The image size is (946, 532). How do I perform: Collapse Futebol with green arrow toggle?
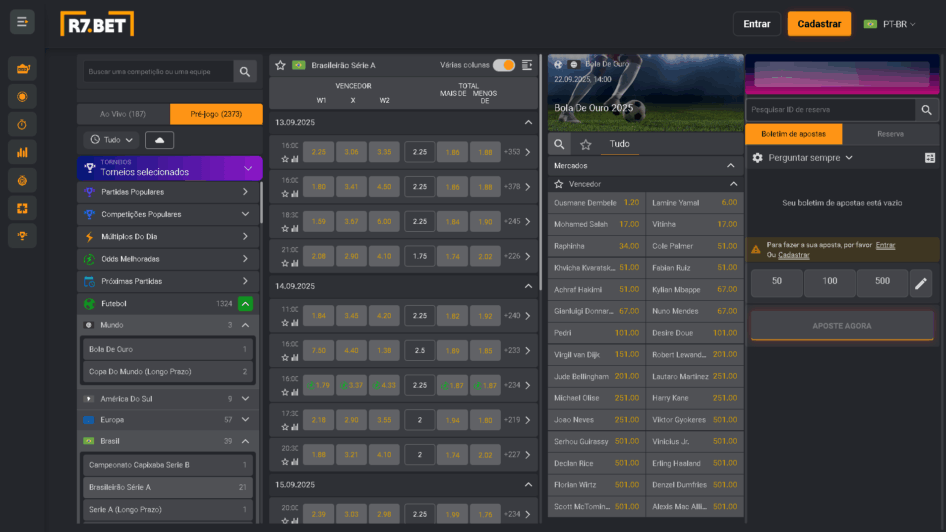(x=246, y=304)
